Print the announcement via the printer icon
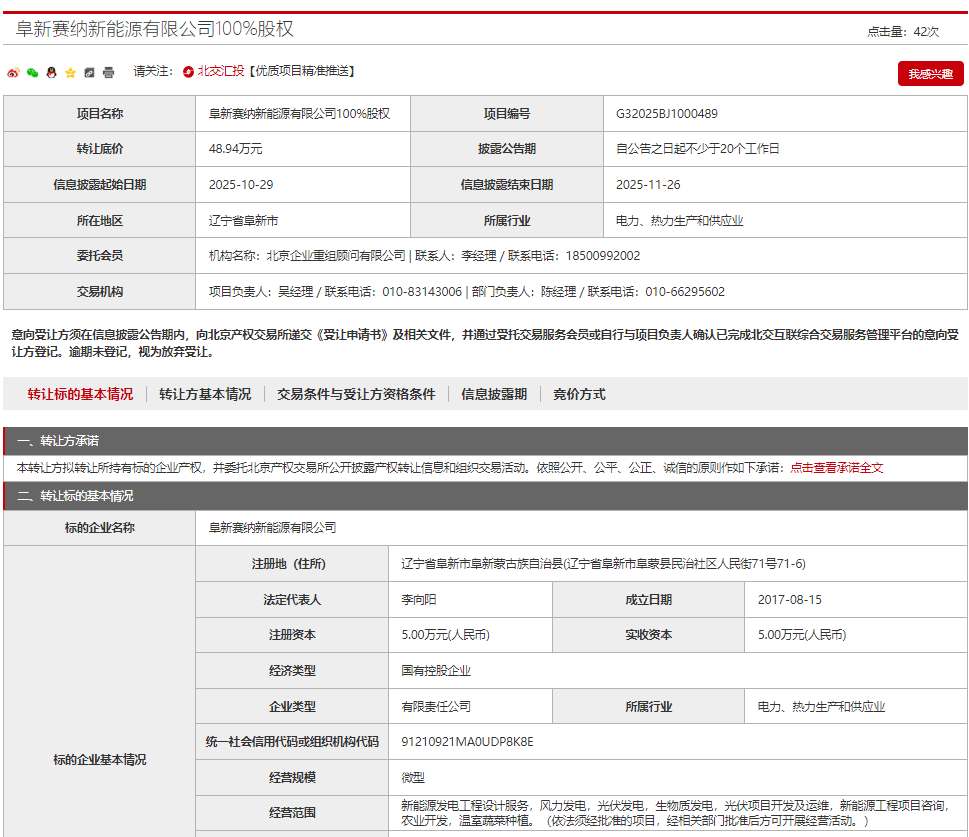 [107, 72]
